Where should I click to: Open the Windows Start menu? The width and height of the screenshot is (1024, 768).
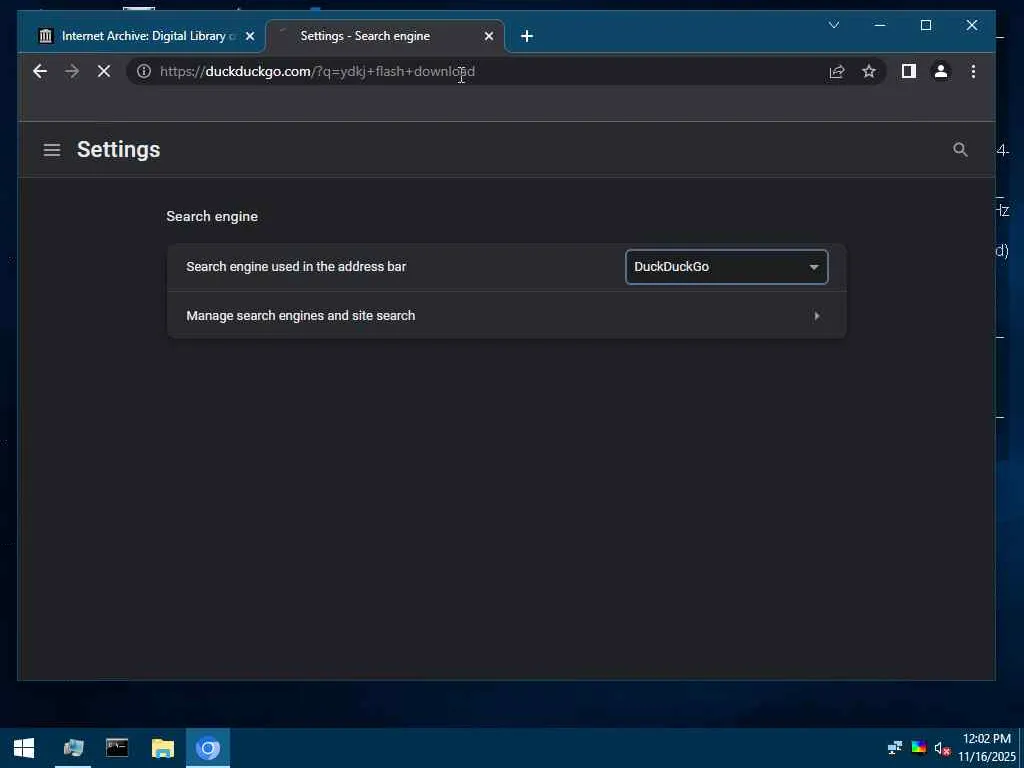[x=24, y=748]
